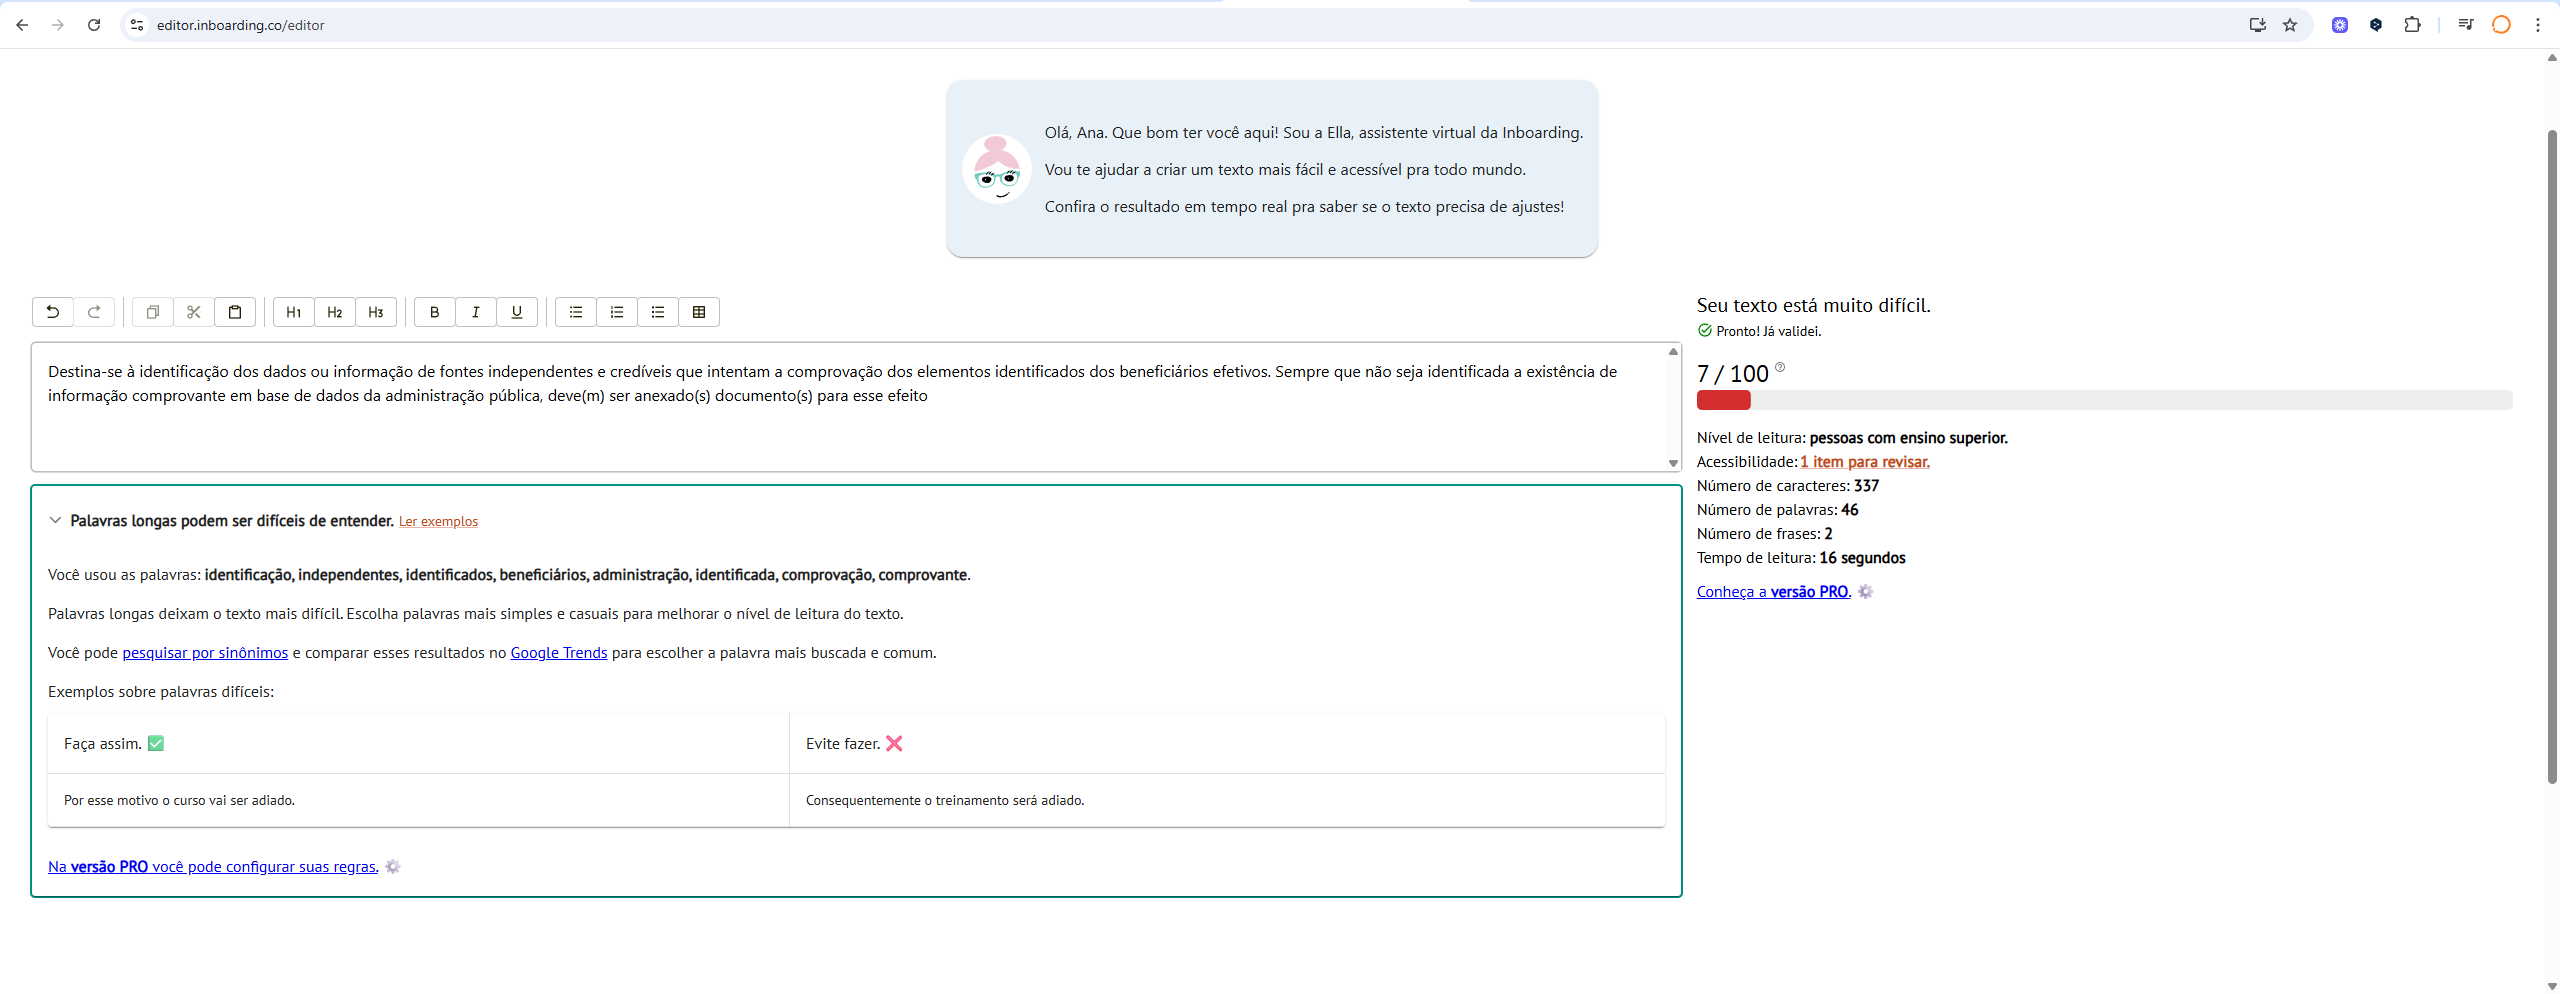Open the Google Trends link

559,653
